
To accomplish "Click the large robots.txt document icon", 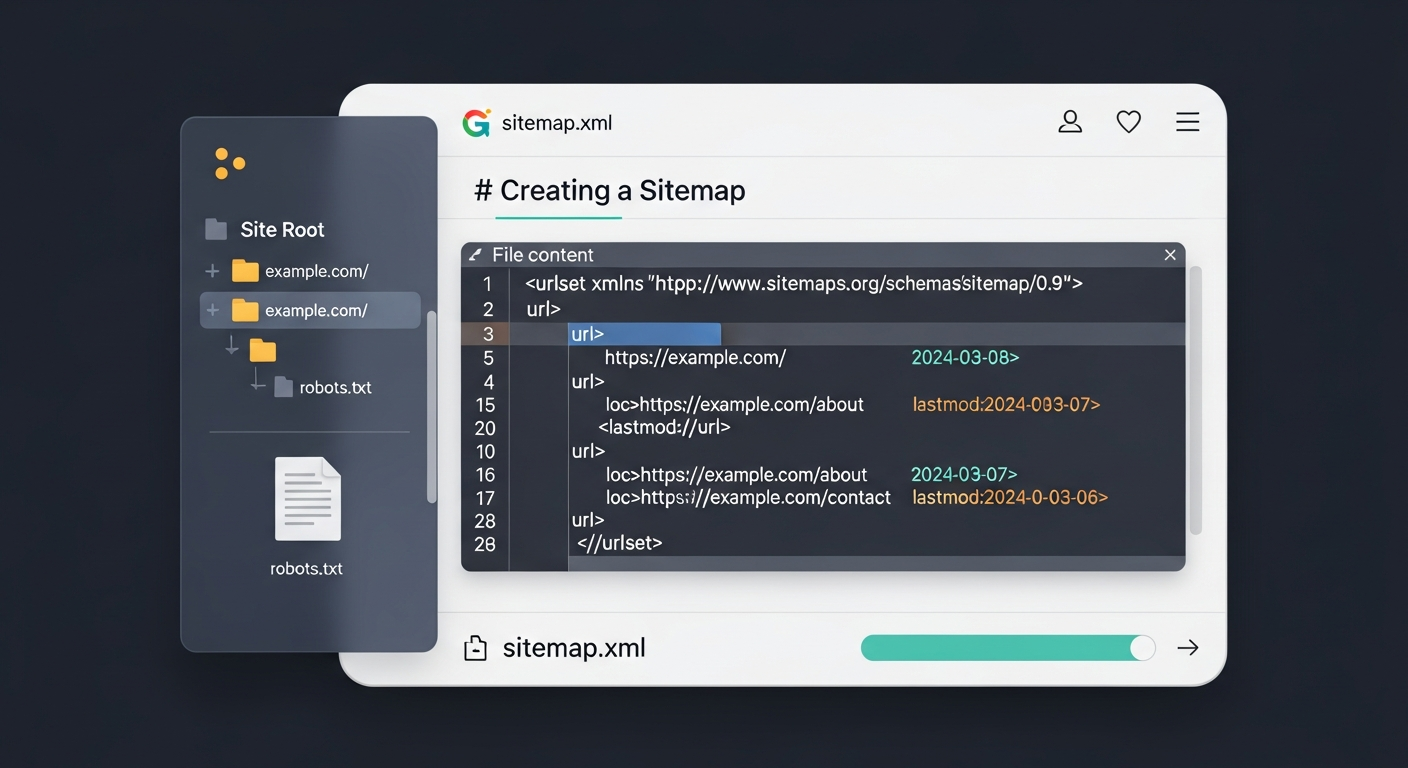I will click(308, 499).
